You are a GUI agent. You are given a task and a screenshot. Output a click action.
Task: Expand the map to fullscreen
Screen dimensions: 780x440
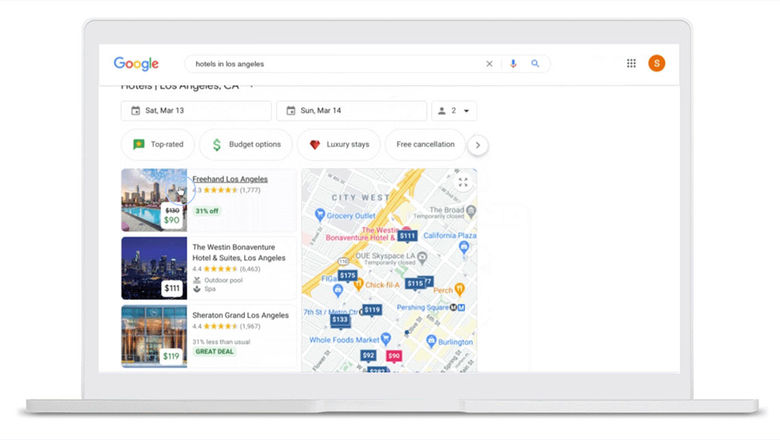pos(463,182)
